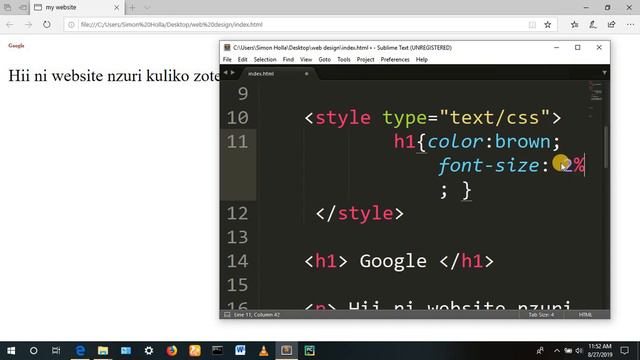This screenshot has width=640, height=360.
Task: Open Task View on taskbar
Action: (x=56, y=351)
